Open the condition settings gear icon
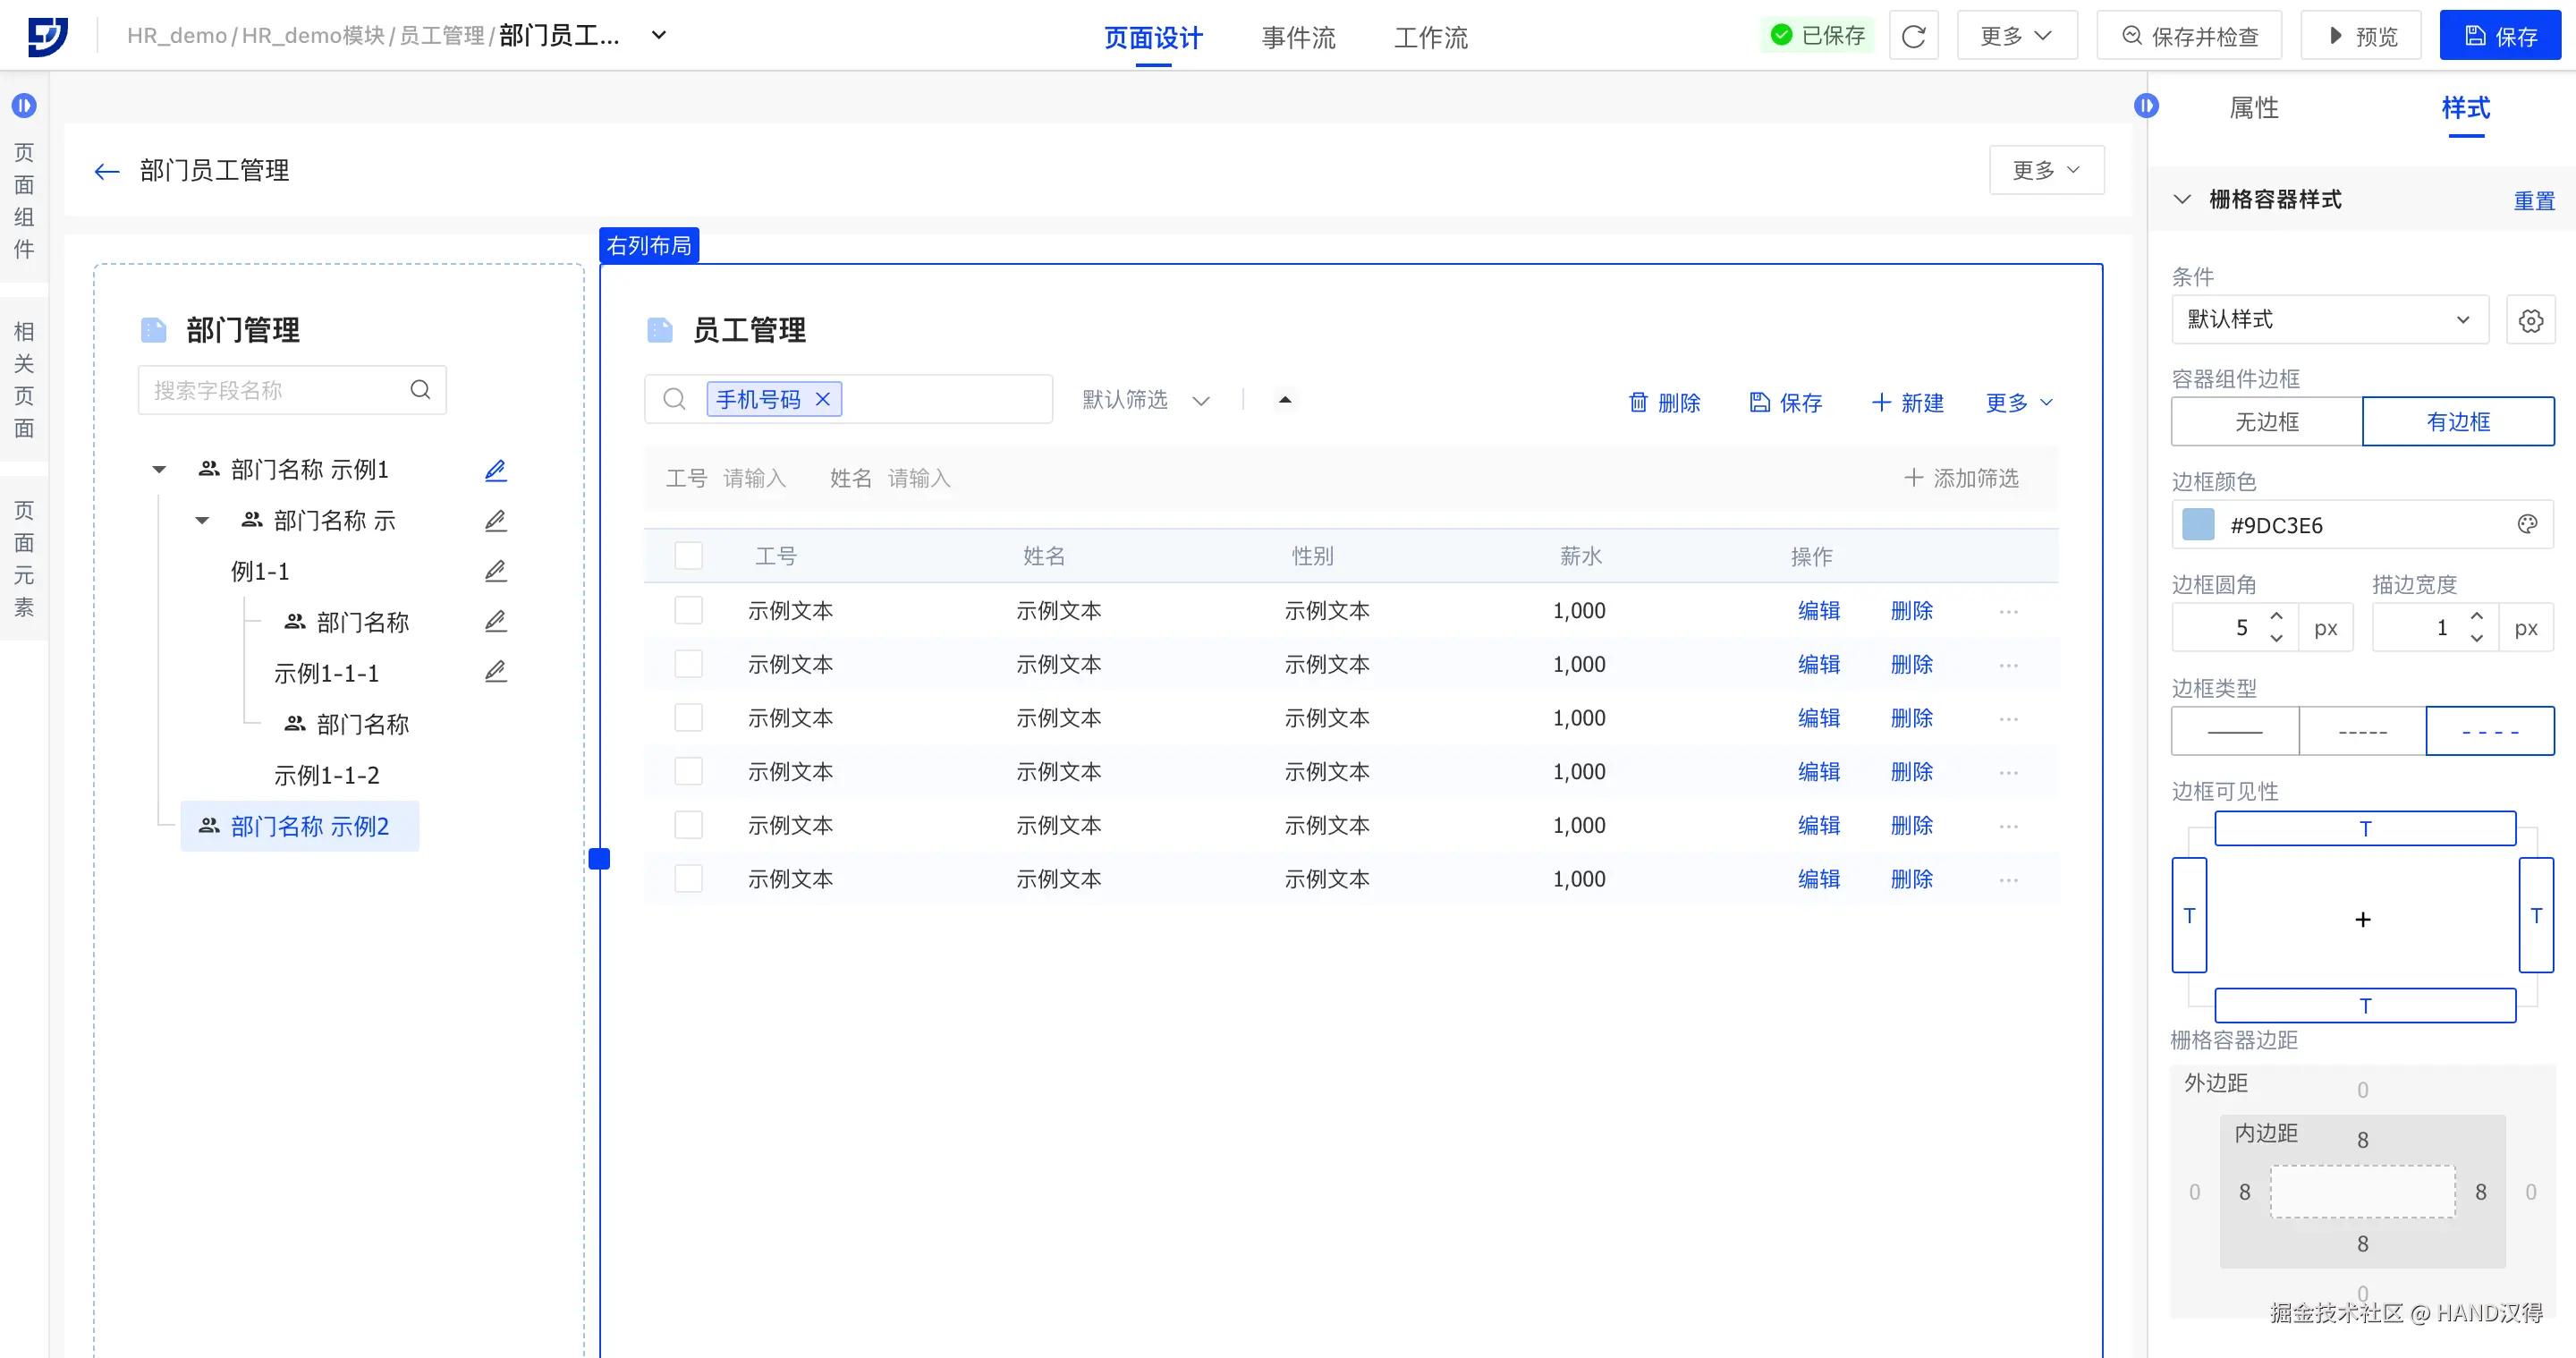 tap(2530, 320)
